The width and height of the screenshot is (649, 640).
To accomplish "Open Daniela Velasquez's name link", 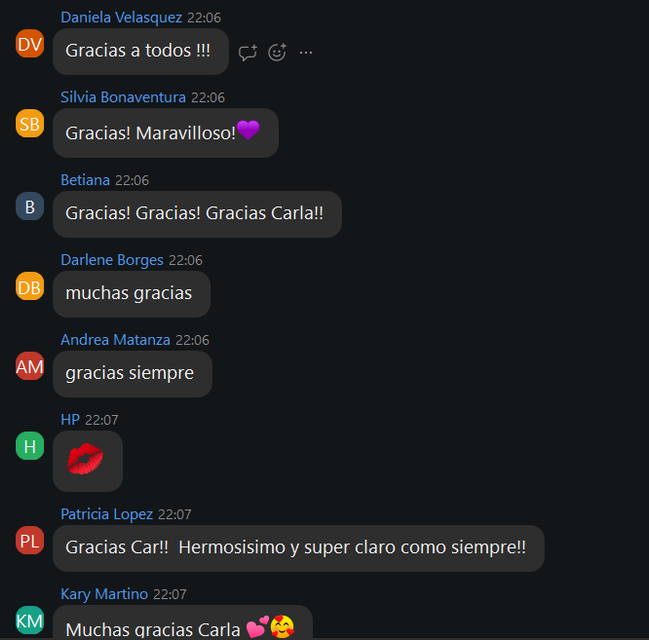I will coord(121,17).
